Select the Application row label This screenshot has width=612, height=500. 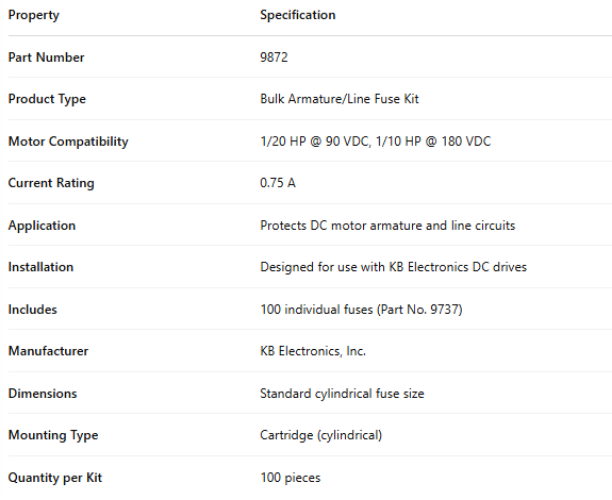43,225
